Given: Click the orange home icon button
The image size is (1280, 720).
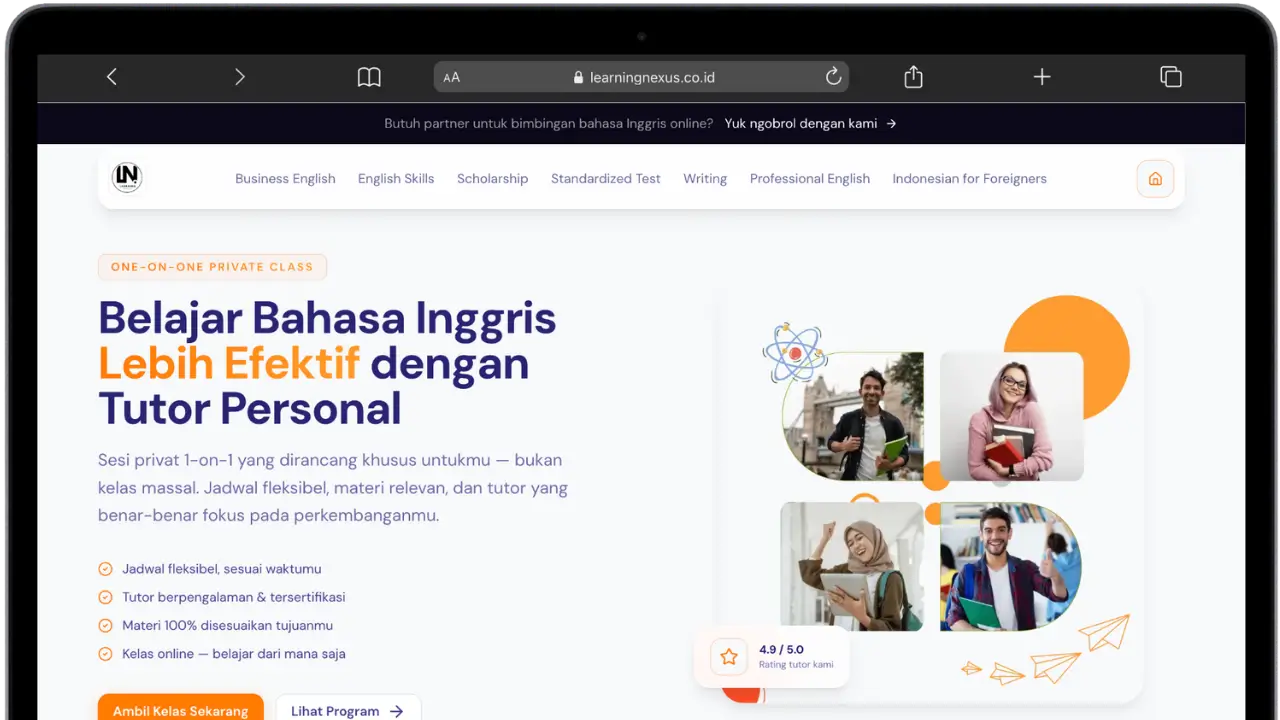Looking at the screenshot, I should tap(1155, 179).
